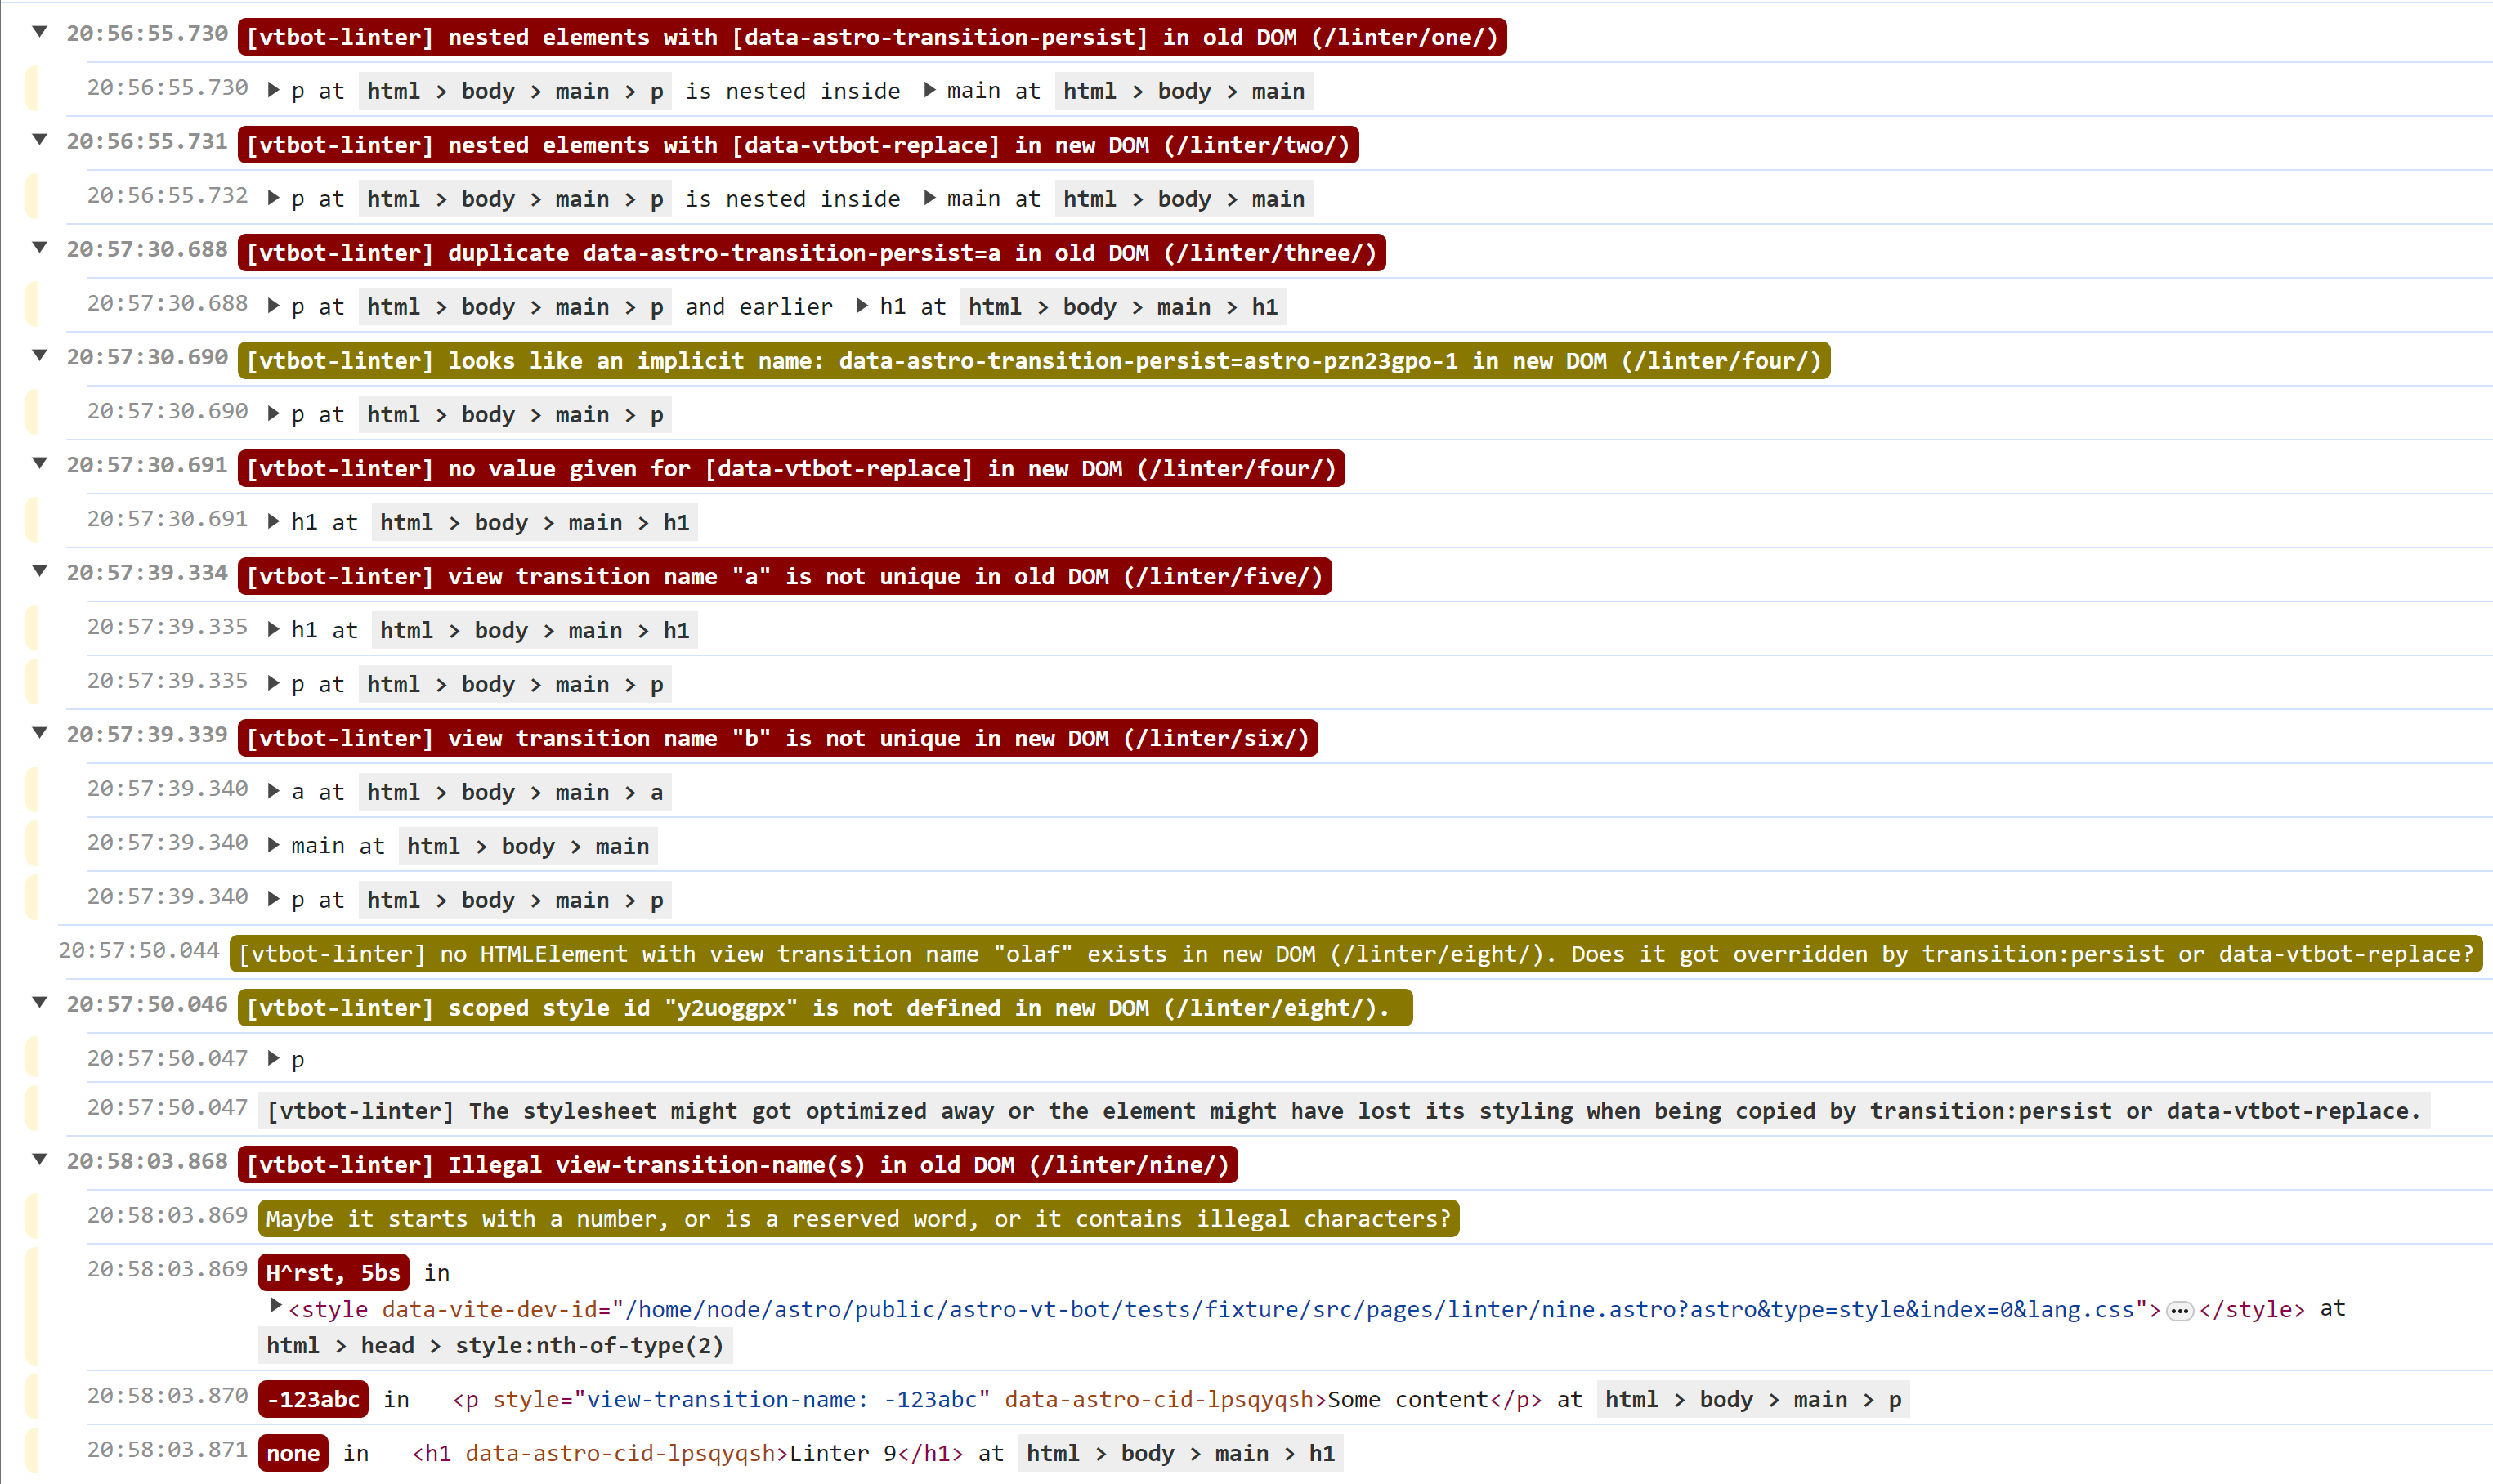Expand the p object at 20:57:50.047
Viewport: 2493px width, 1484px height.
(274, 1059)
